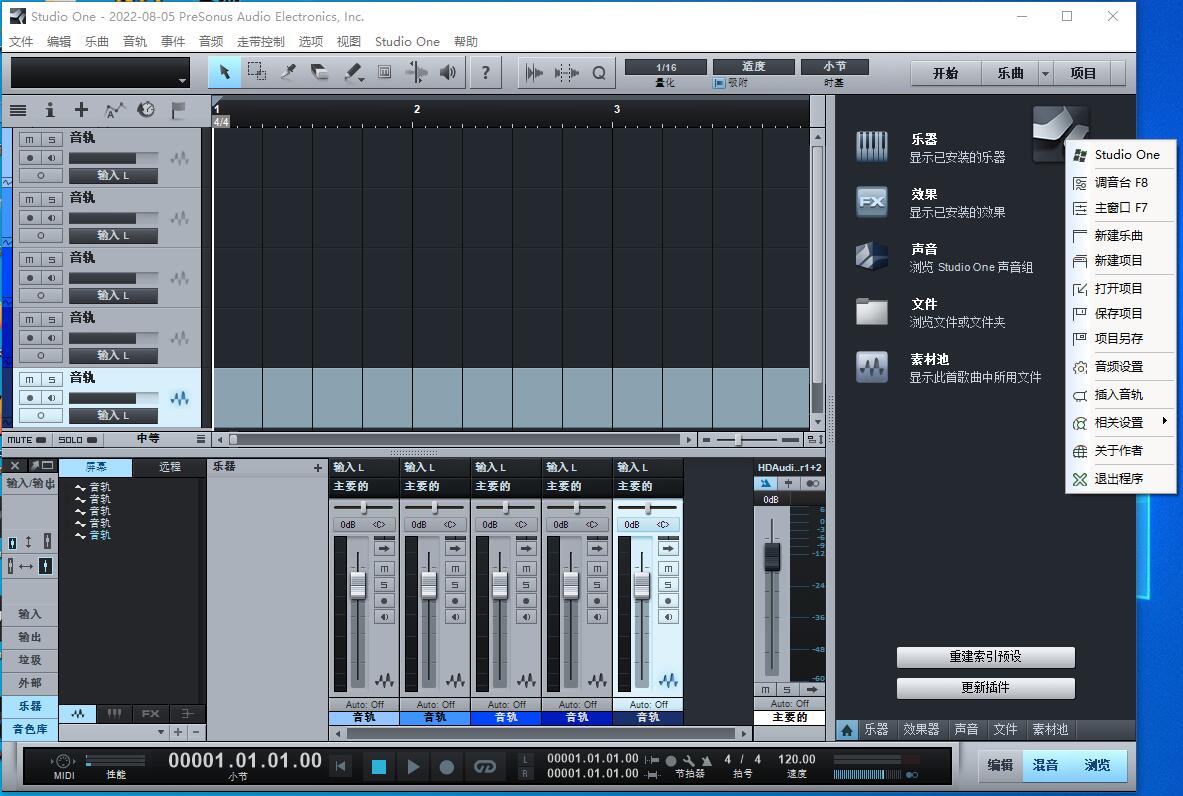This screenshot has width=1183, height=796.
Task: Open the 1/16 量化 quantize dropdown
Action: (x=665, y=67)
